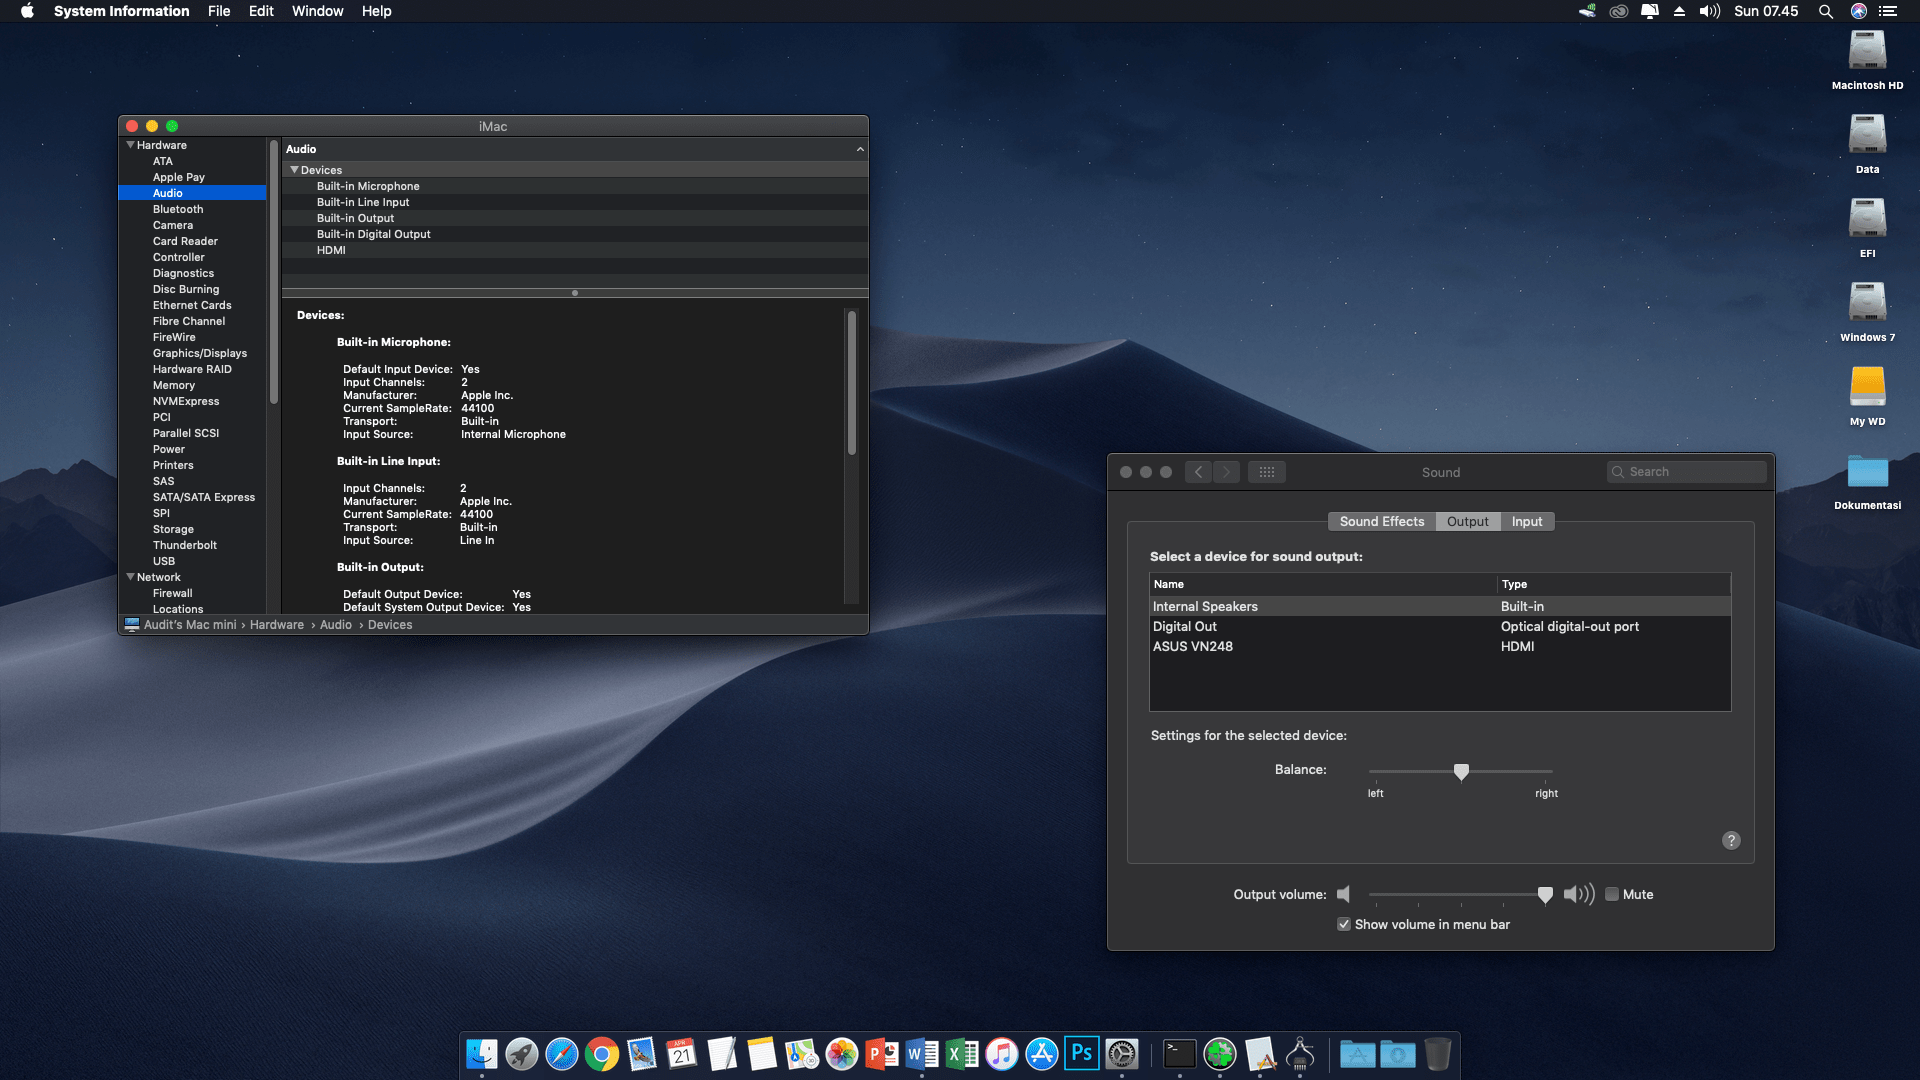Open the Windows 7 desktop drive
The height and width of the screenshot is (1080, 1920).
(1867, 304)
